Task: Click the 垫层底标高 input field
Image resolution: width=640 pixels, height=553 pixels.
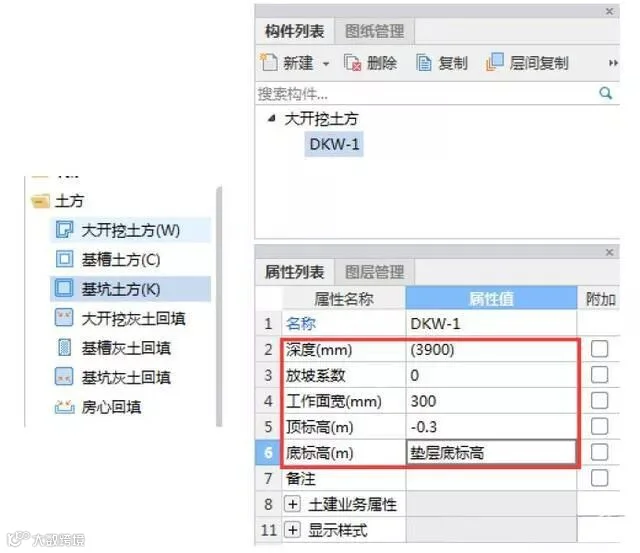Action: (491, 452)
